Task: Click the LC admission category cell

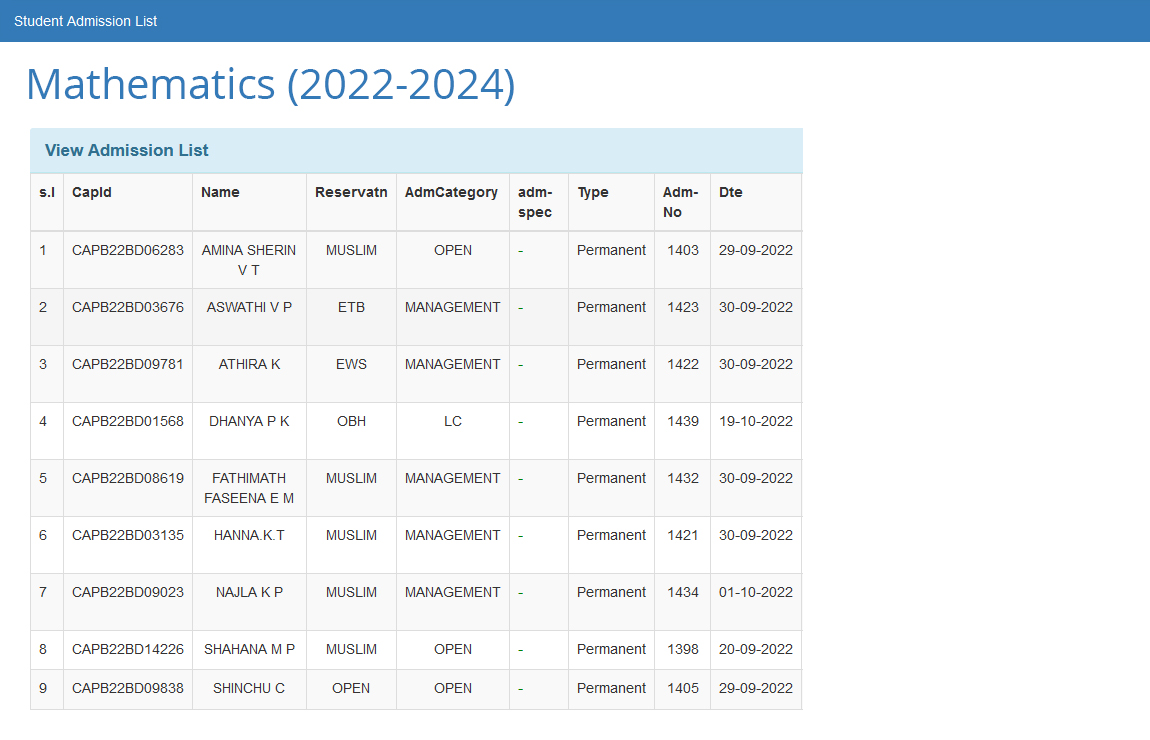Action: (x=453, y=421)
